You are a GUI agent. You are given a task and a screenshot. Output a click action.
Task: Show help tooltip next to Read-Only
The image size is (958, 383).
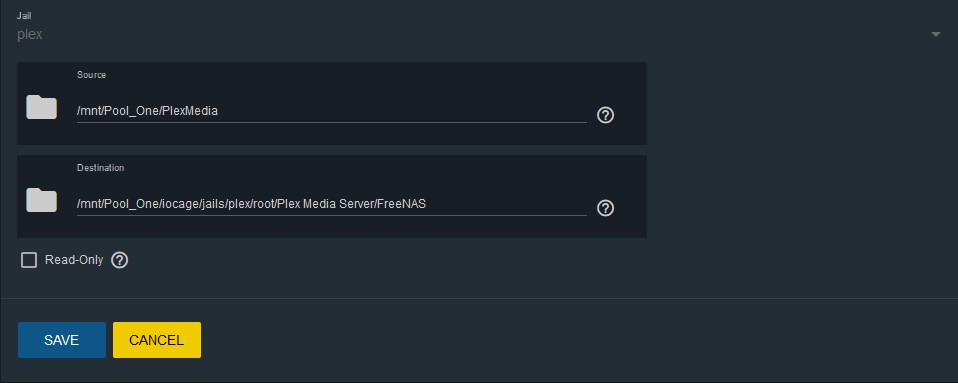click(120, 260)
